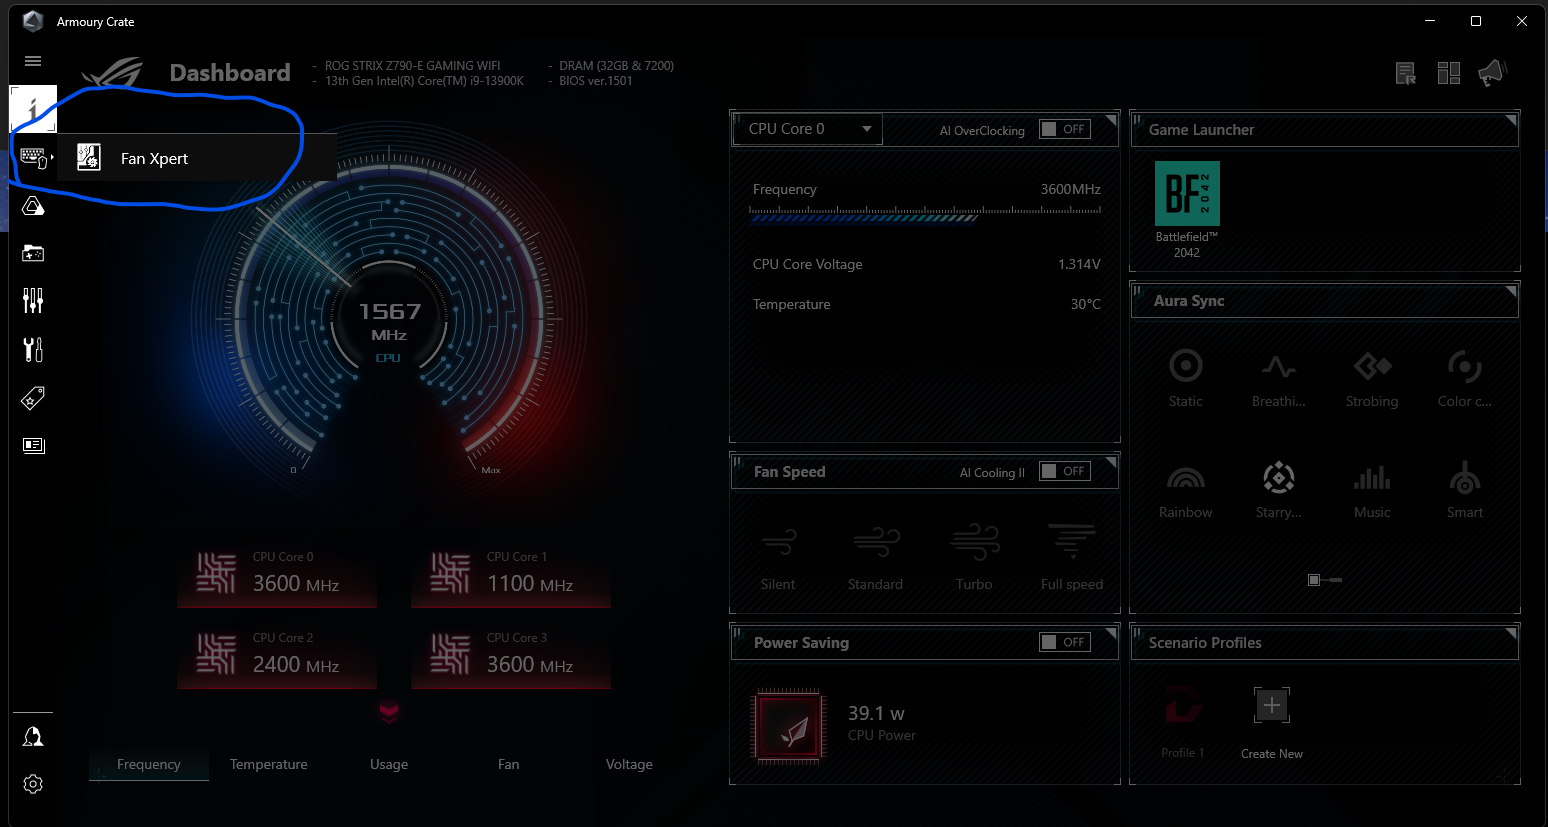Screen dimensions: 1548x827
Task: Open the Game Library sidebar icon
Action: point(33,253)
